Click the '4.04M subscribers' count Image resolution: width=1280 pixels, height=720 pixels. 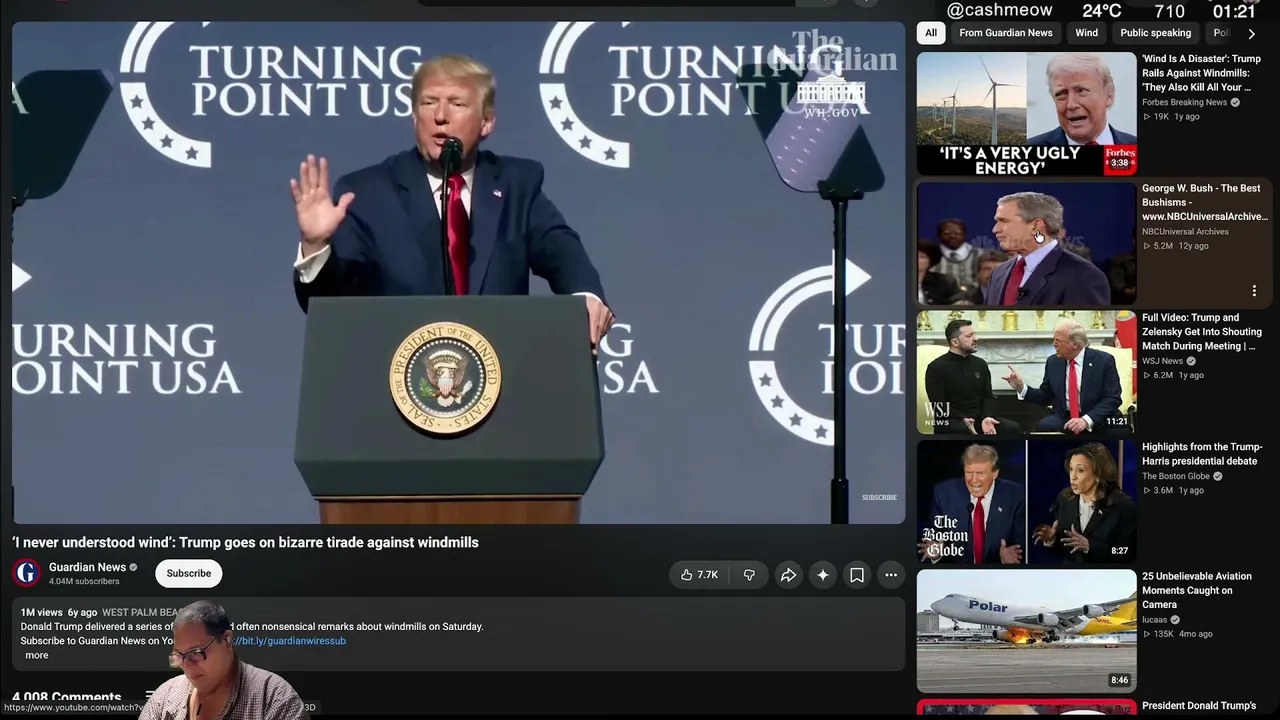pyautogui.click(x=84, y=581)
